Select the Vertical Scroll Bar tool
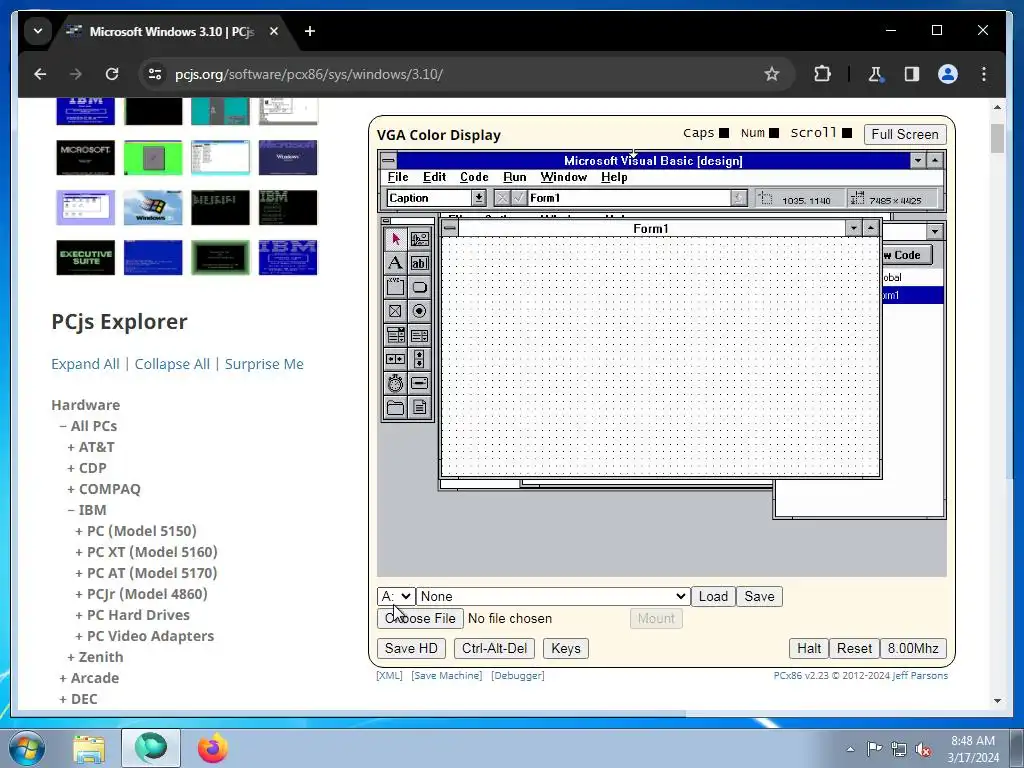 [x=419, y=359]
